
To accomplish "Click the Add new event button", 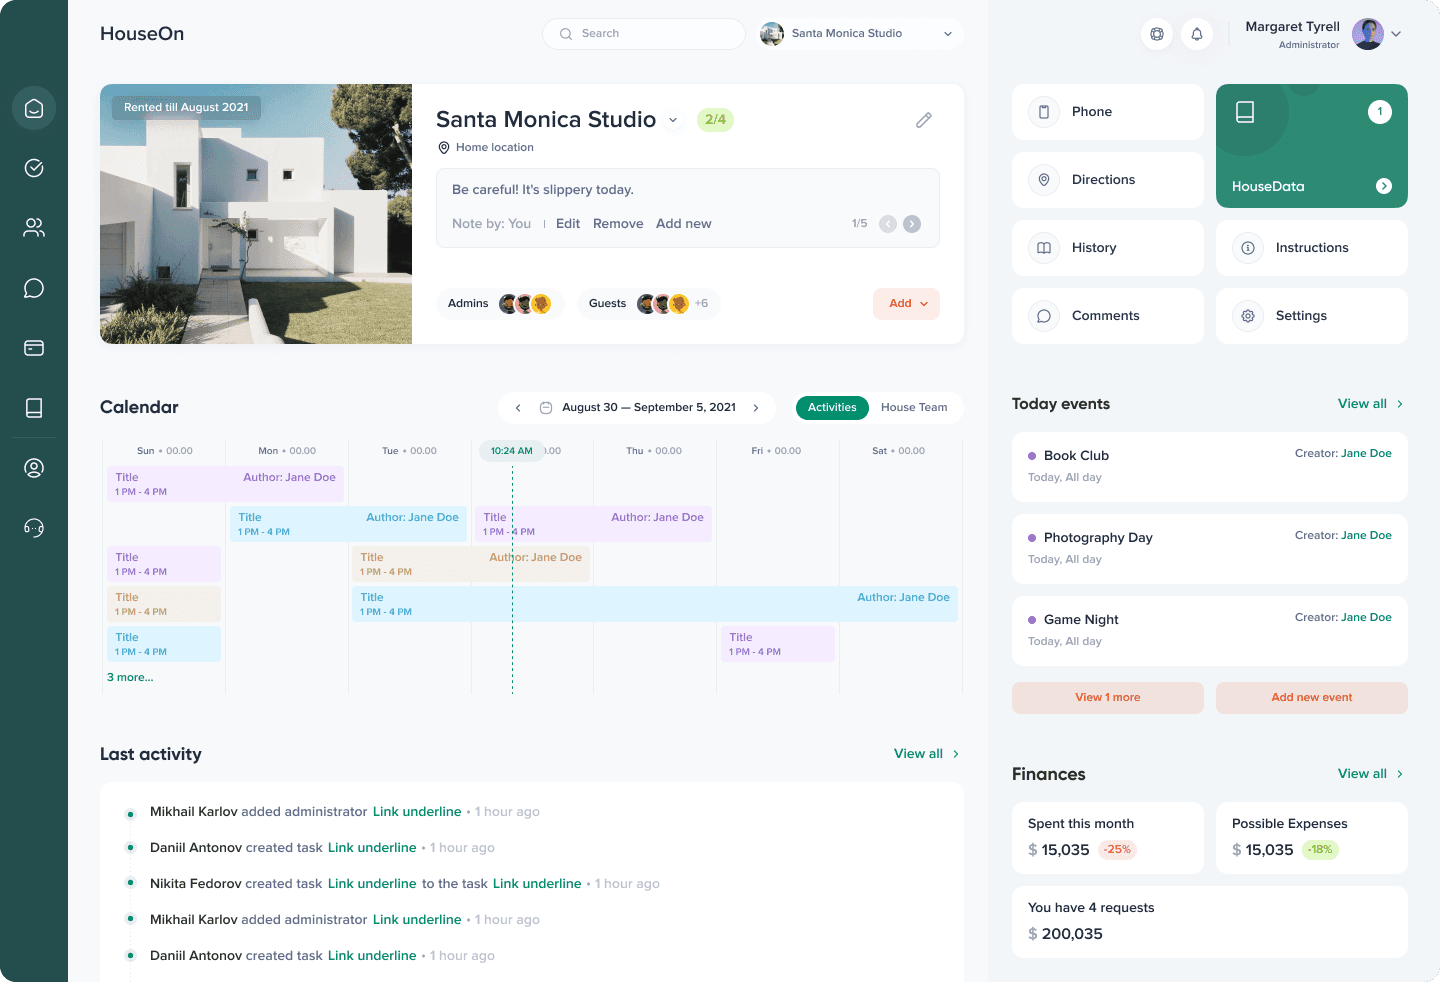I will 1312,698.
